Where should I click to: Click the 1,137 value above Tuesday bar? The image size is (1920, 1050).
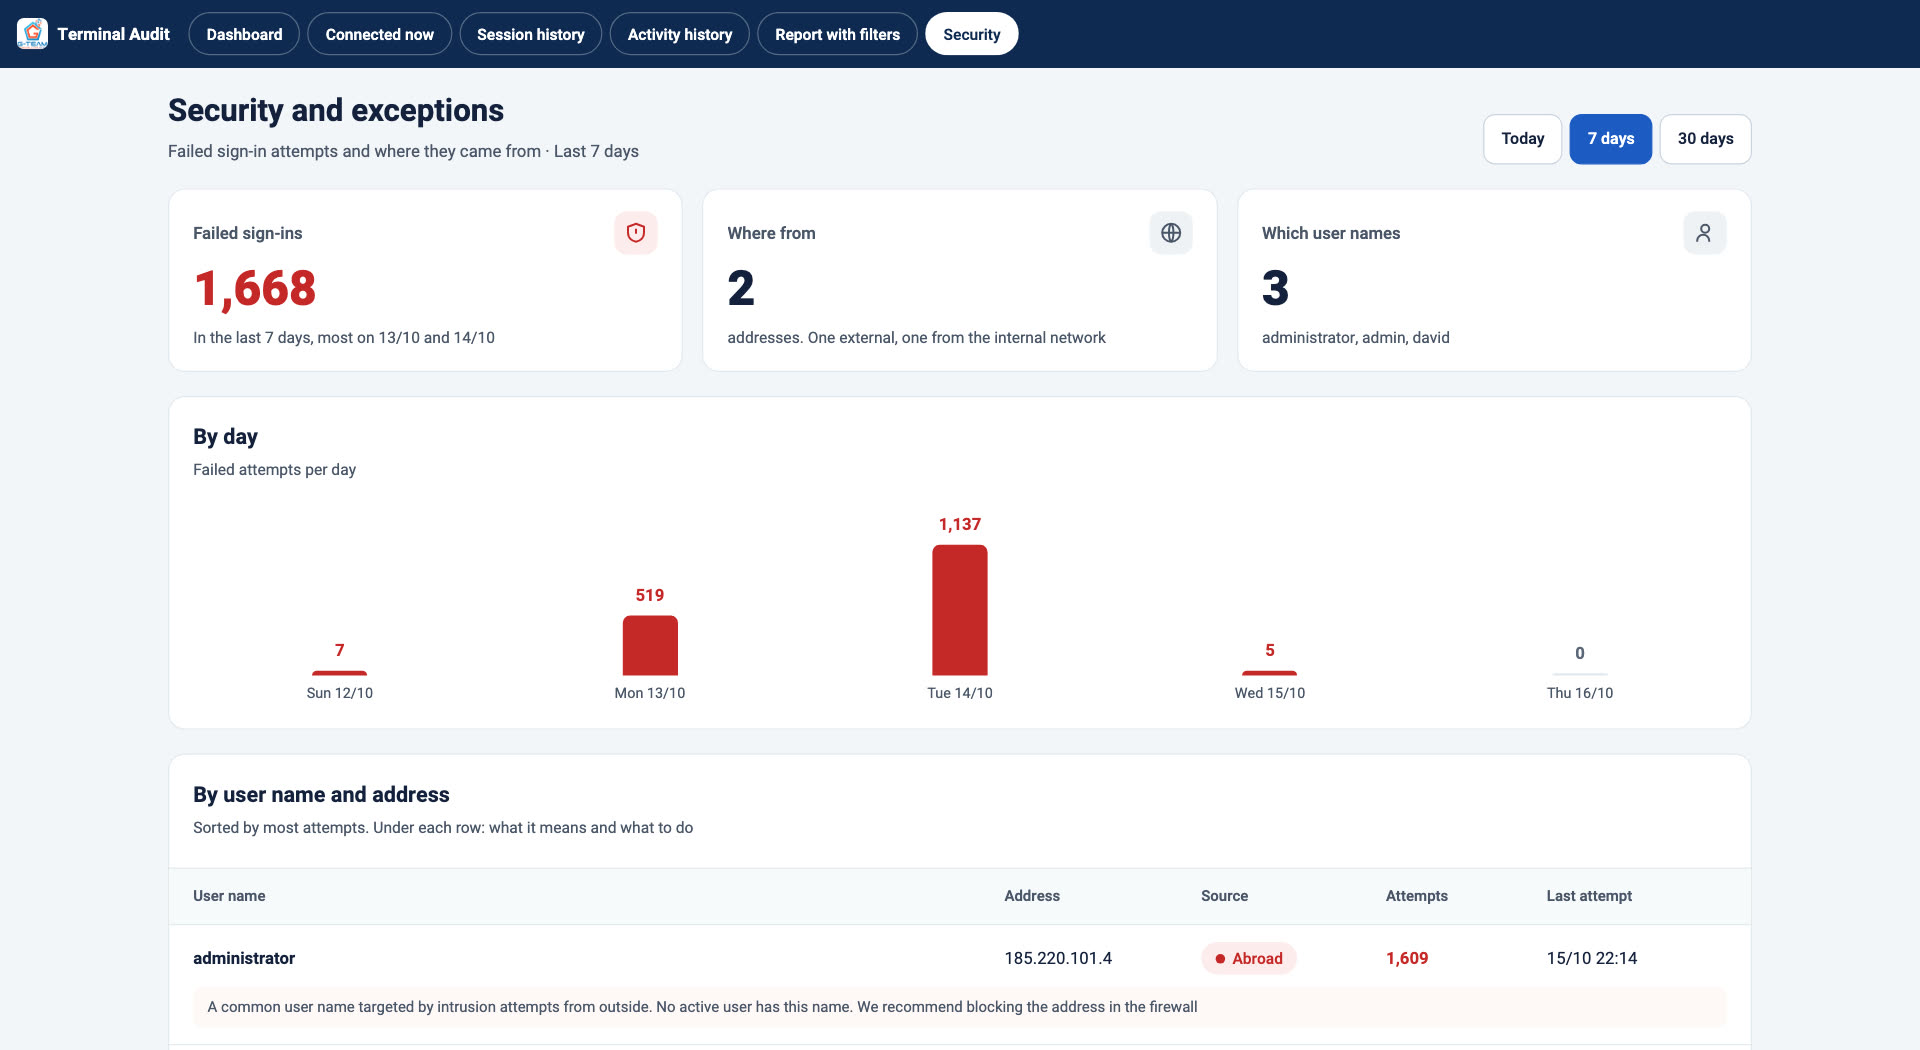[x=960, y=524]
